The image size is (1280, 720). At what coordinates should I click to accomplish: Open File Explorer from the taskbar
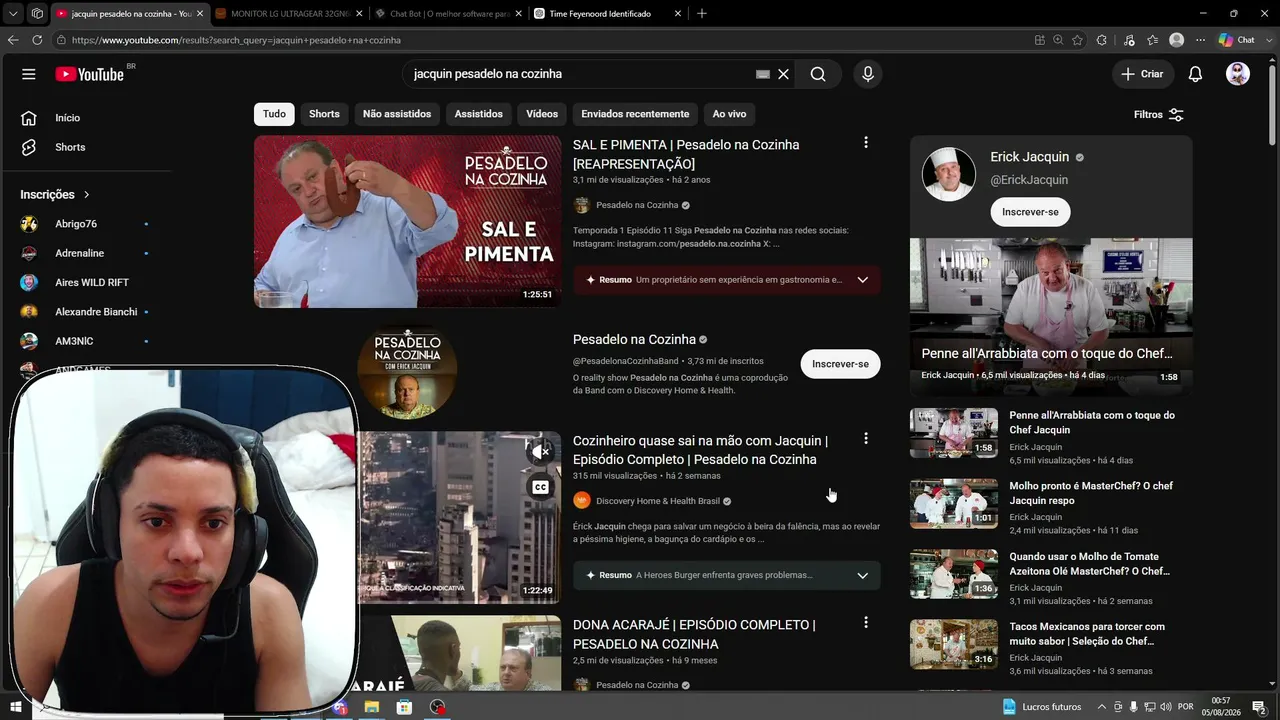click(372, 707)
